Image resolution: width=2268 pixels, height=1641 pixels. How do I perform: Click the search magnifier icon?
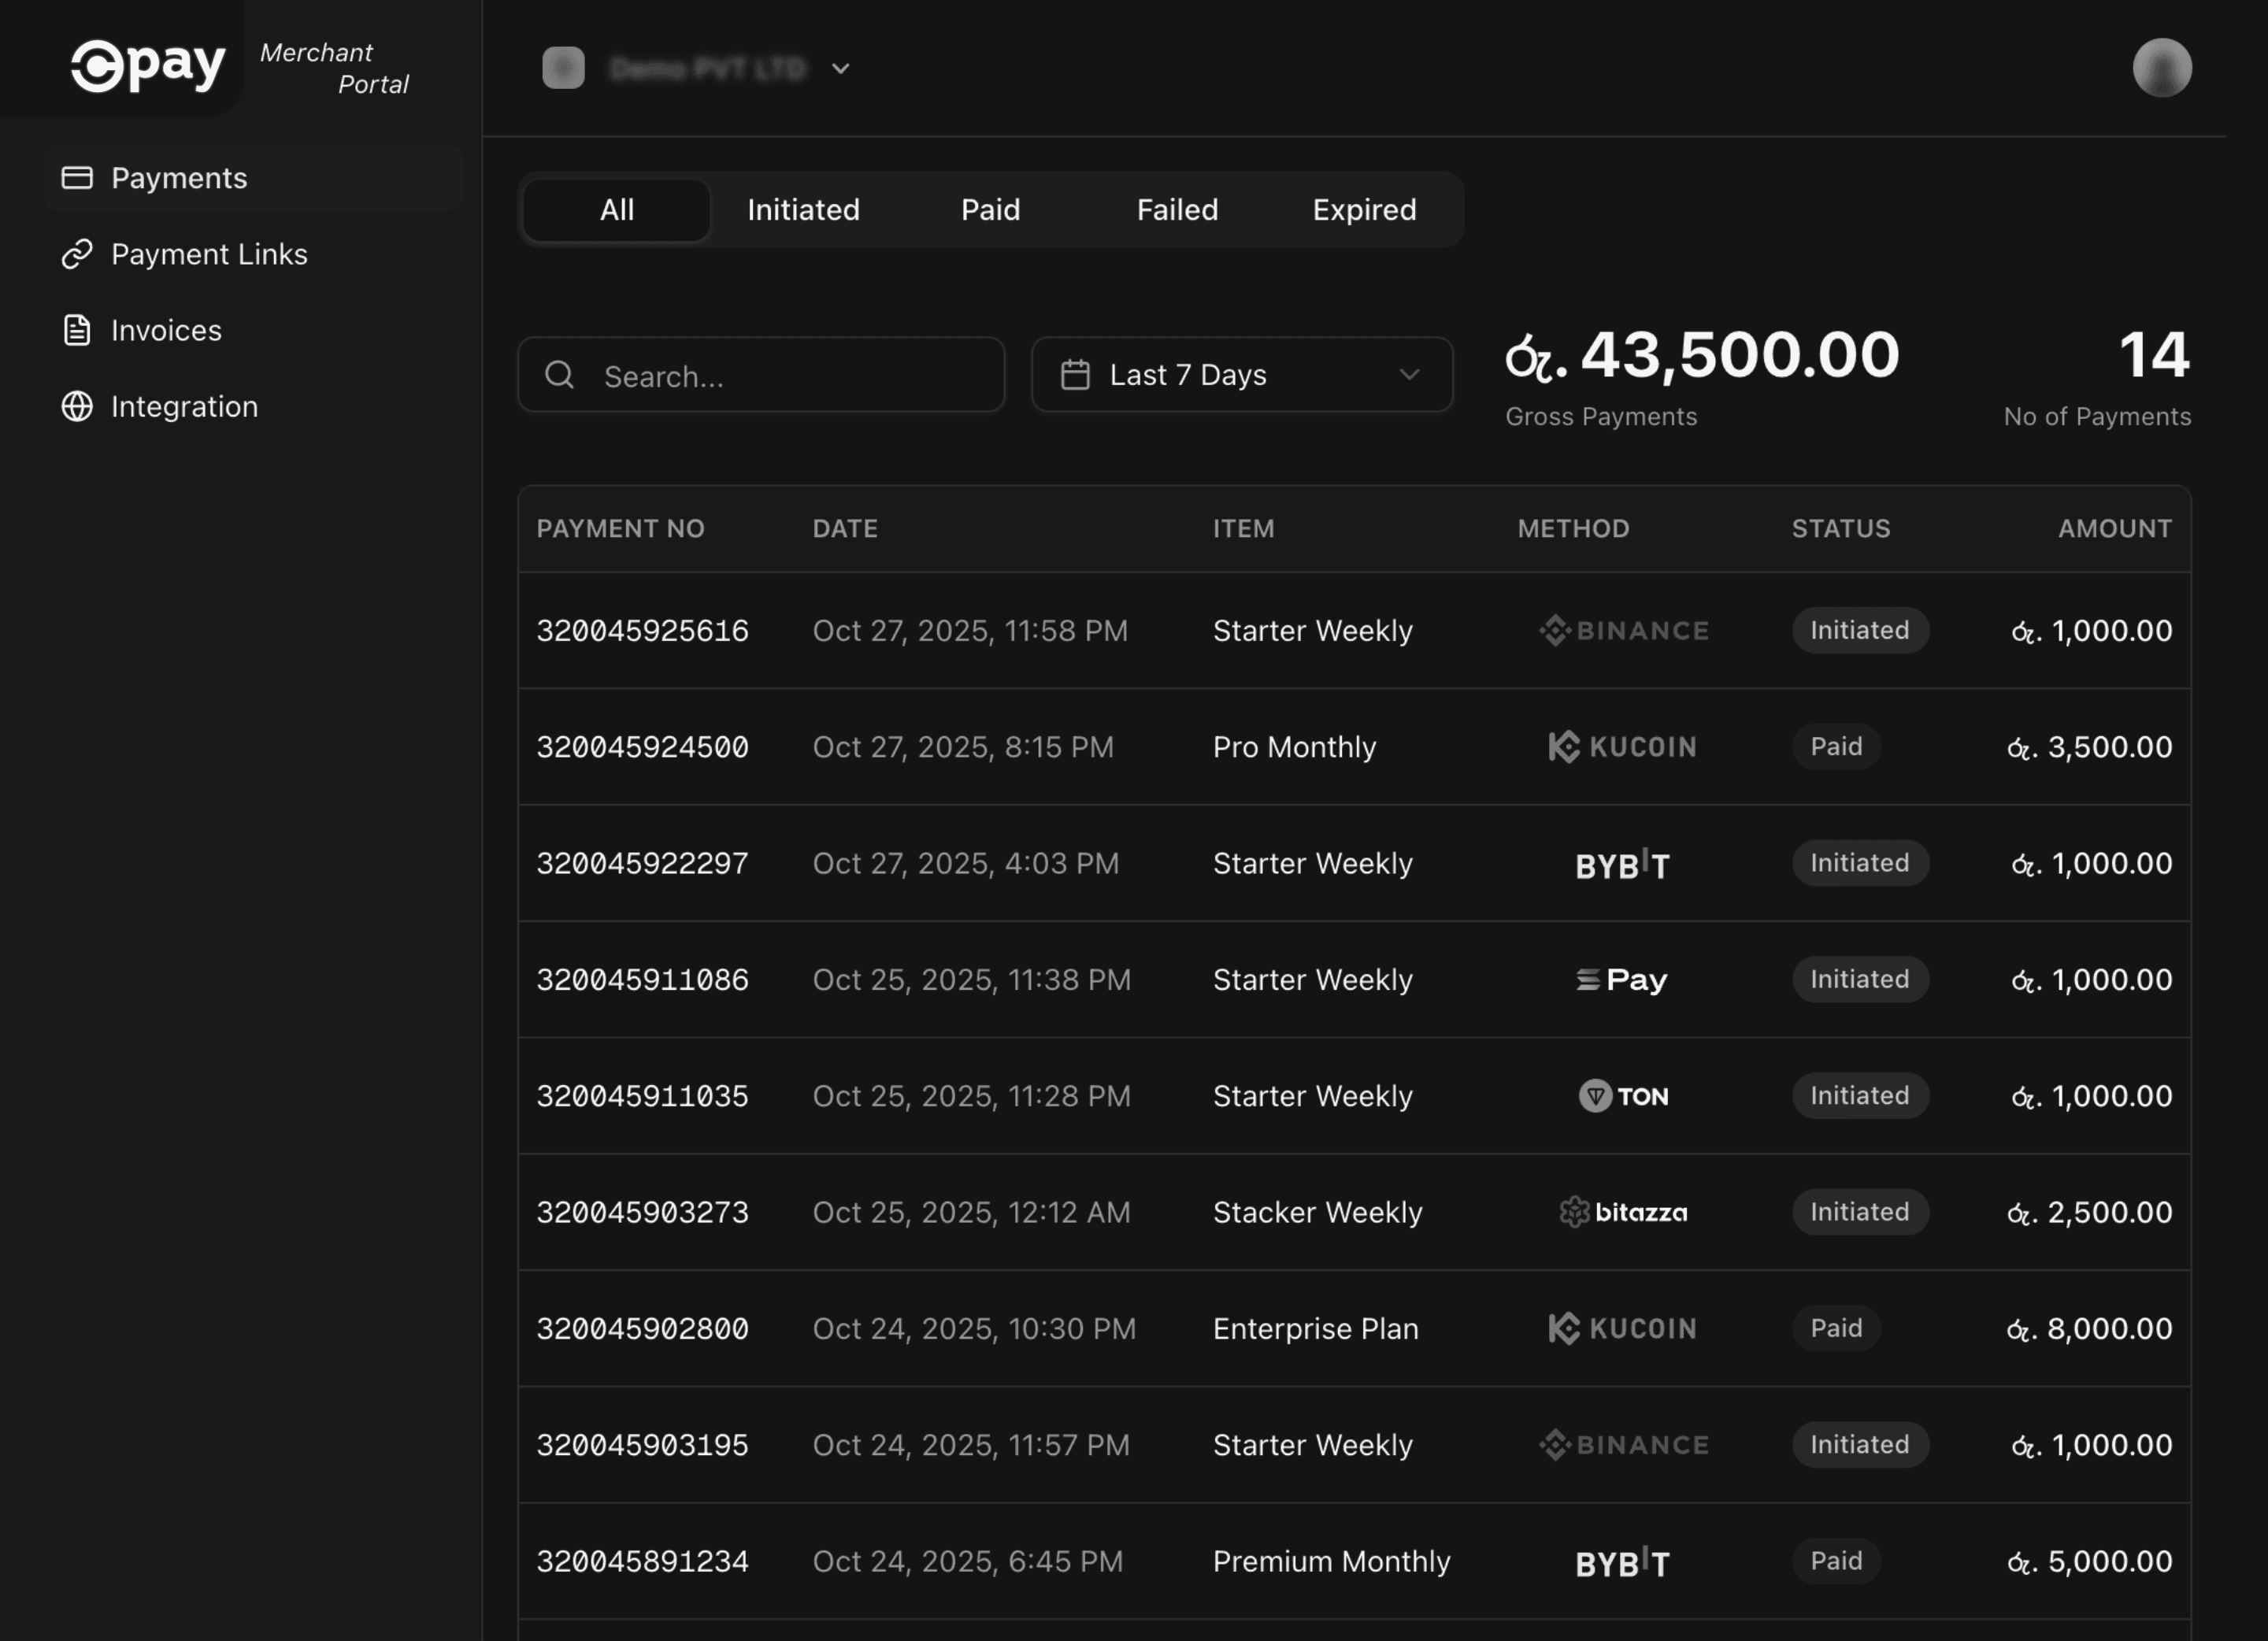click(559, 375)
